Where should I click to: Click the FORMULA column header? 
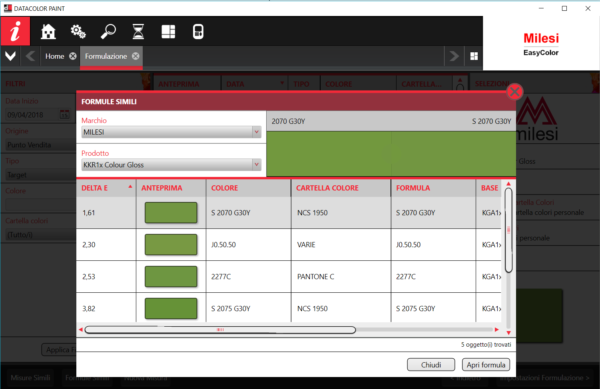click(x=433, y=188)
